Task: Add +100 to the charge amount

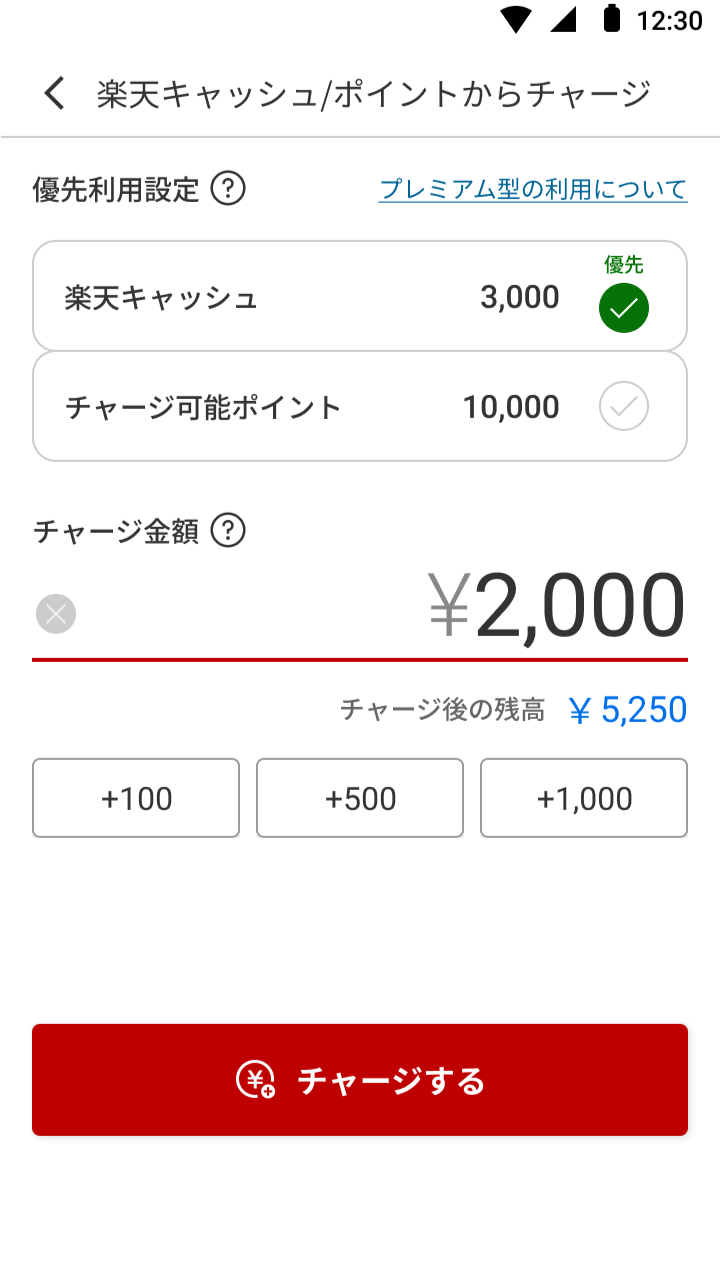Action: [136, 798]
